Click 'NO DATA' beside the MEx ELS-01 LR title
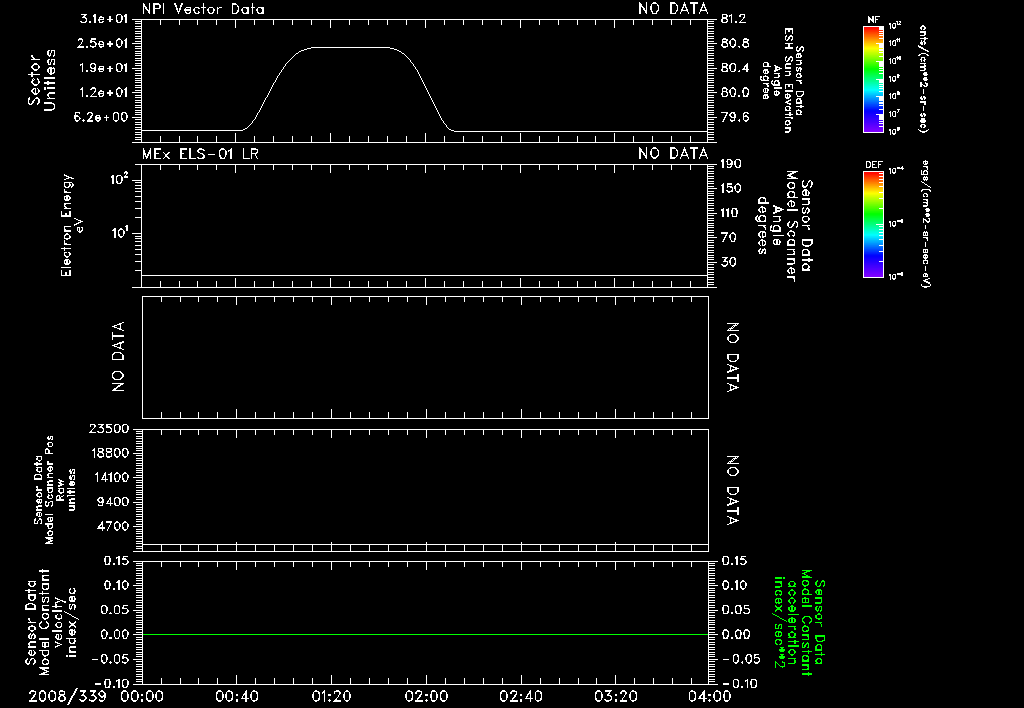This screenshot has height=708, width=1024. [673, 154]
